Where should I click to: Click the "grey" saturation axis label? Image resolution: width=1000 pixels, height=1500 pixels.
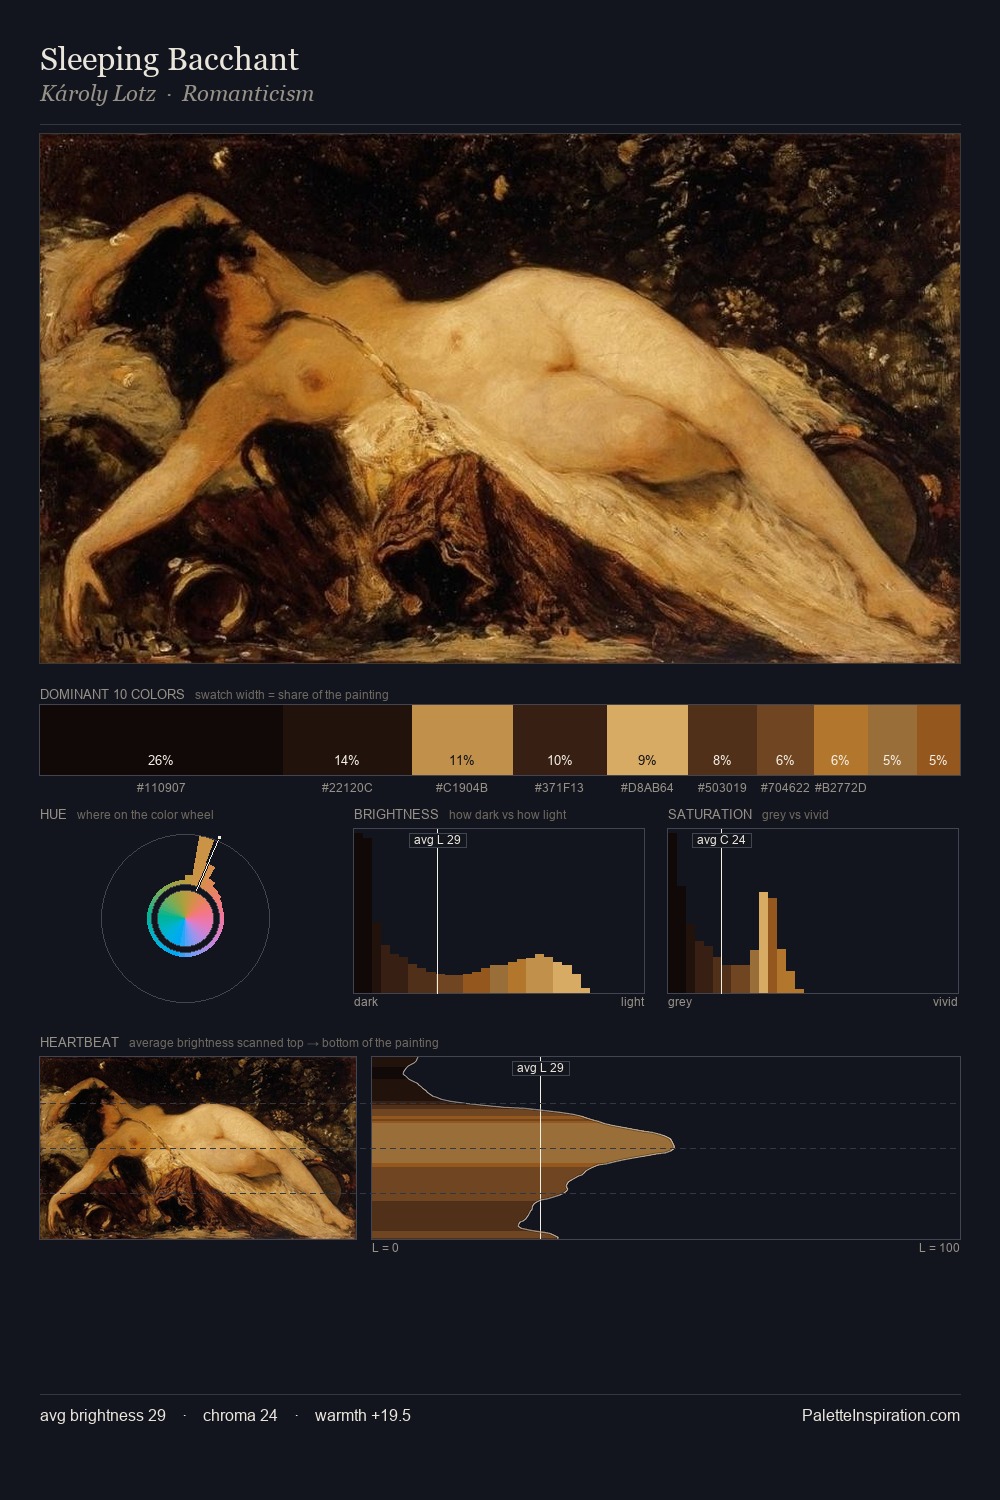click(x=680, y=1002)
